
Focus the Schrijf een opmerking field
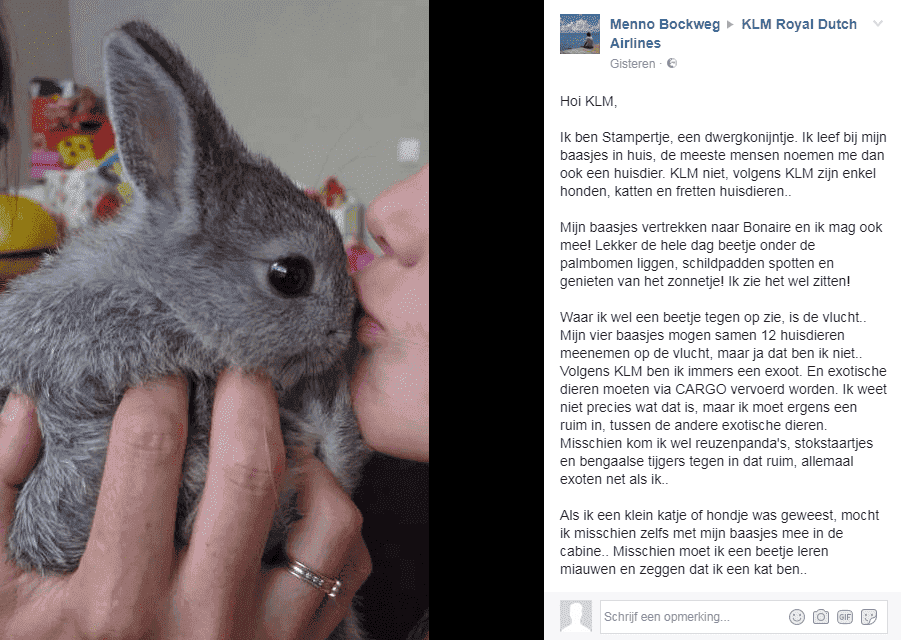click(x=693, y=617)
